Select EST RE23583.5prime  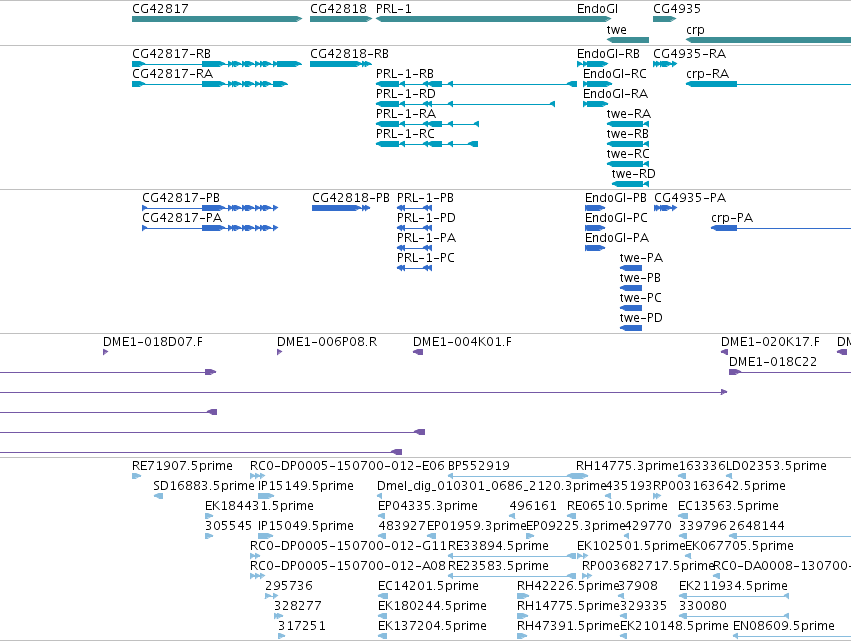point(512,577)
